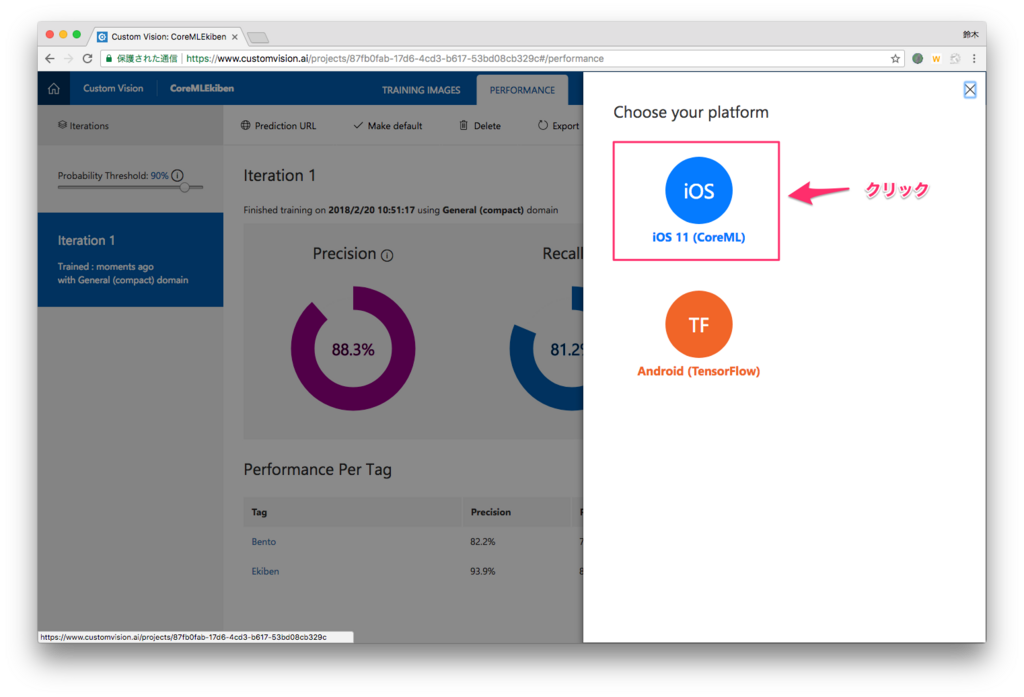The width and height of the screenshot is (1024, 697).
Task: Click the browser back arrow
Action: click(50, 59)
